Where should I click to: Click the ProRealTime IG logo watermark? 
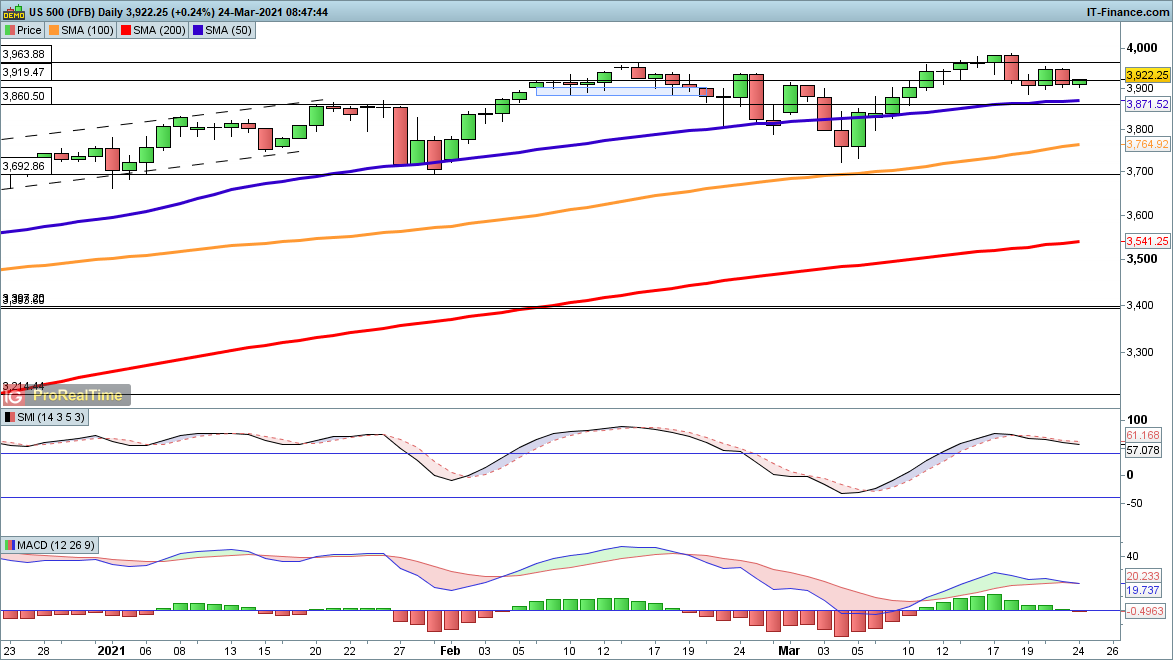click(65, 395)
